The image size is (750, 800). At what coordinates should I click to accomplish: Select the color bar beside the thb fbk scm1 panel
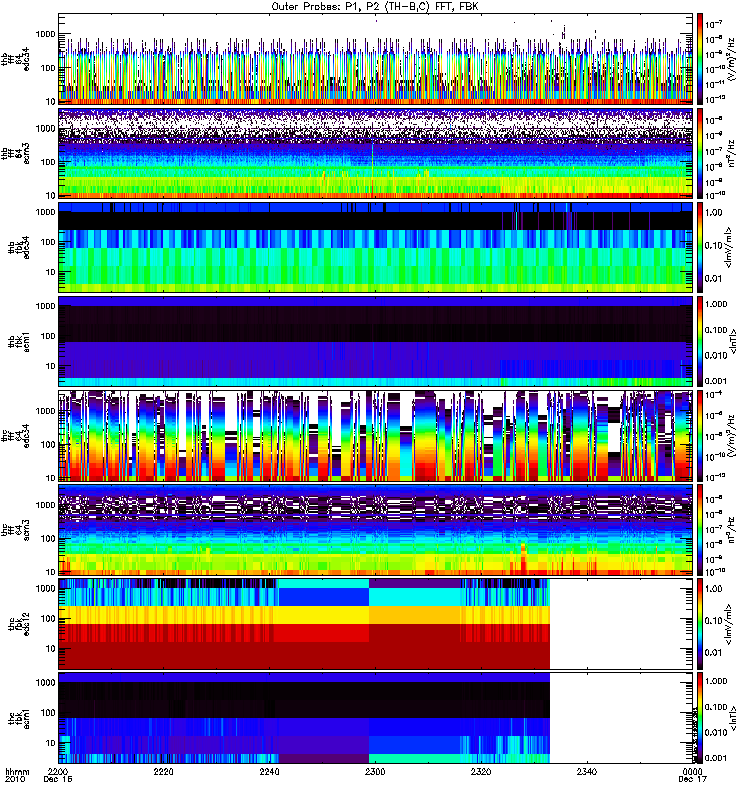(x=700, y=341)
